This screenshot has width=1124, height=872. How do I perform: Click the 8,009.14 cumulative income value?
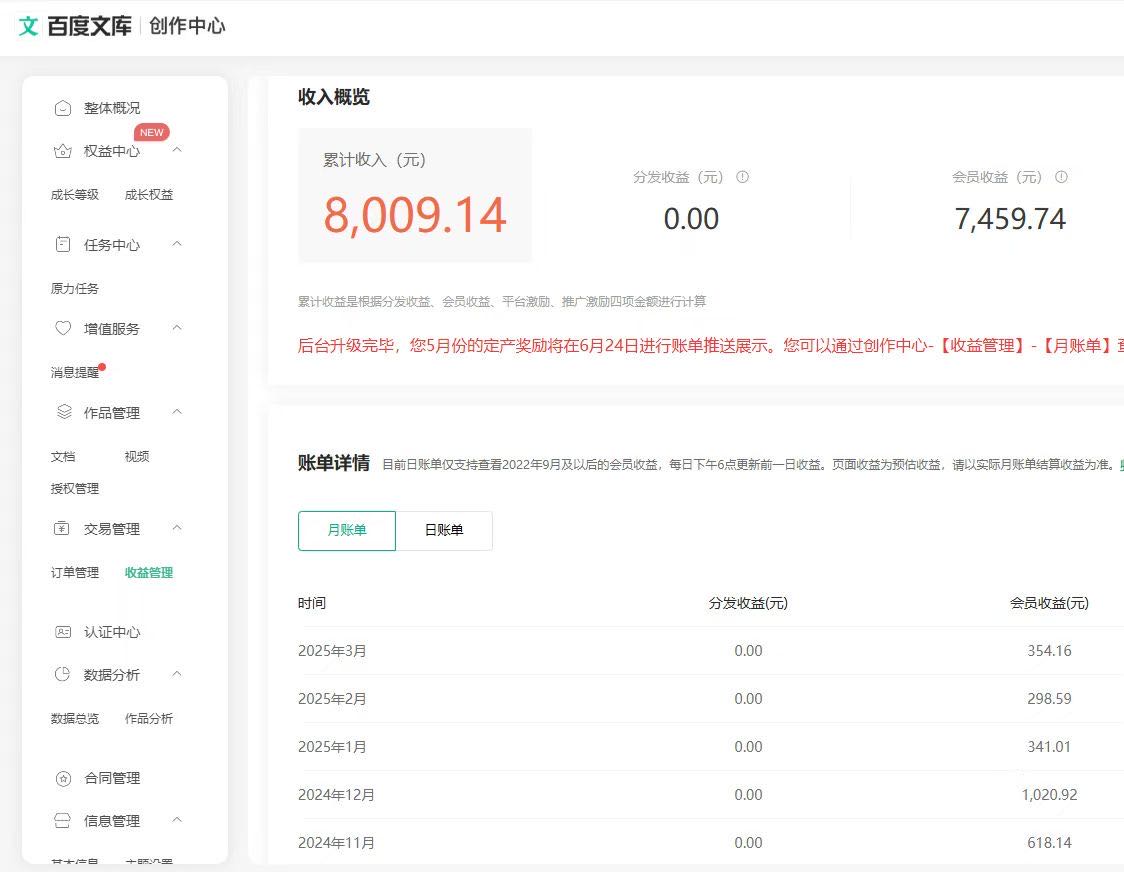(415, 214)
